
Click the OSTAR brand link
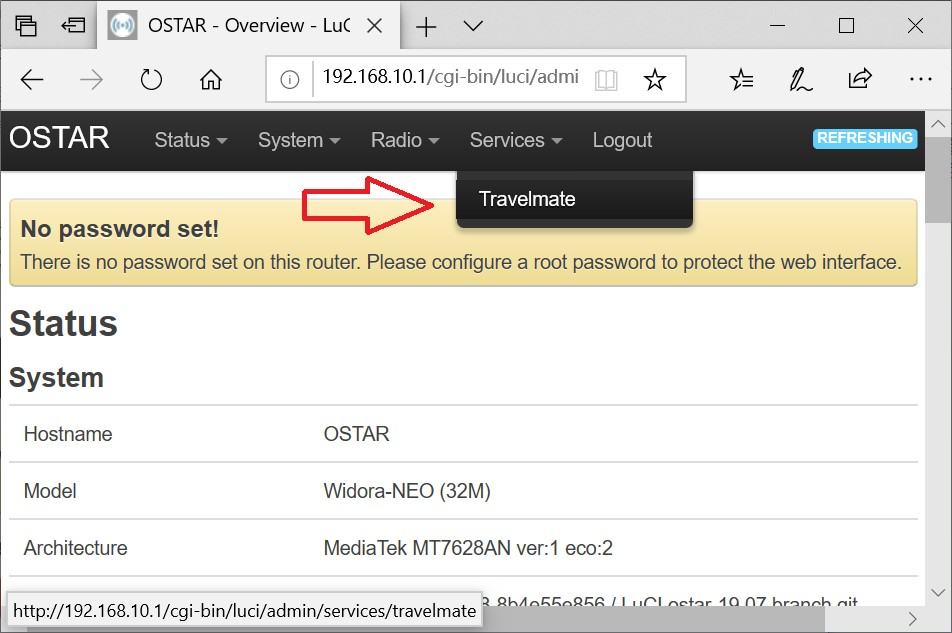(59, 138)
